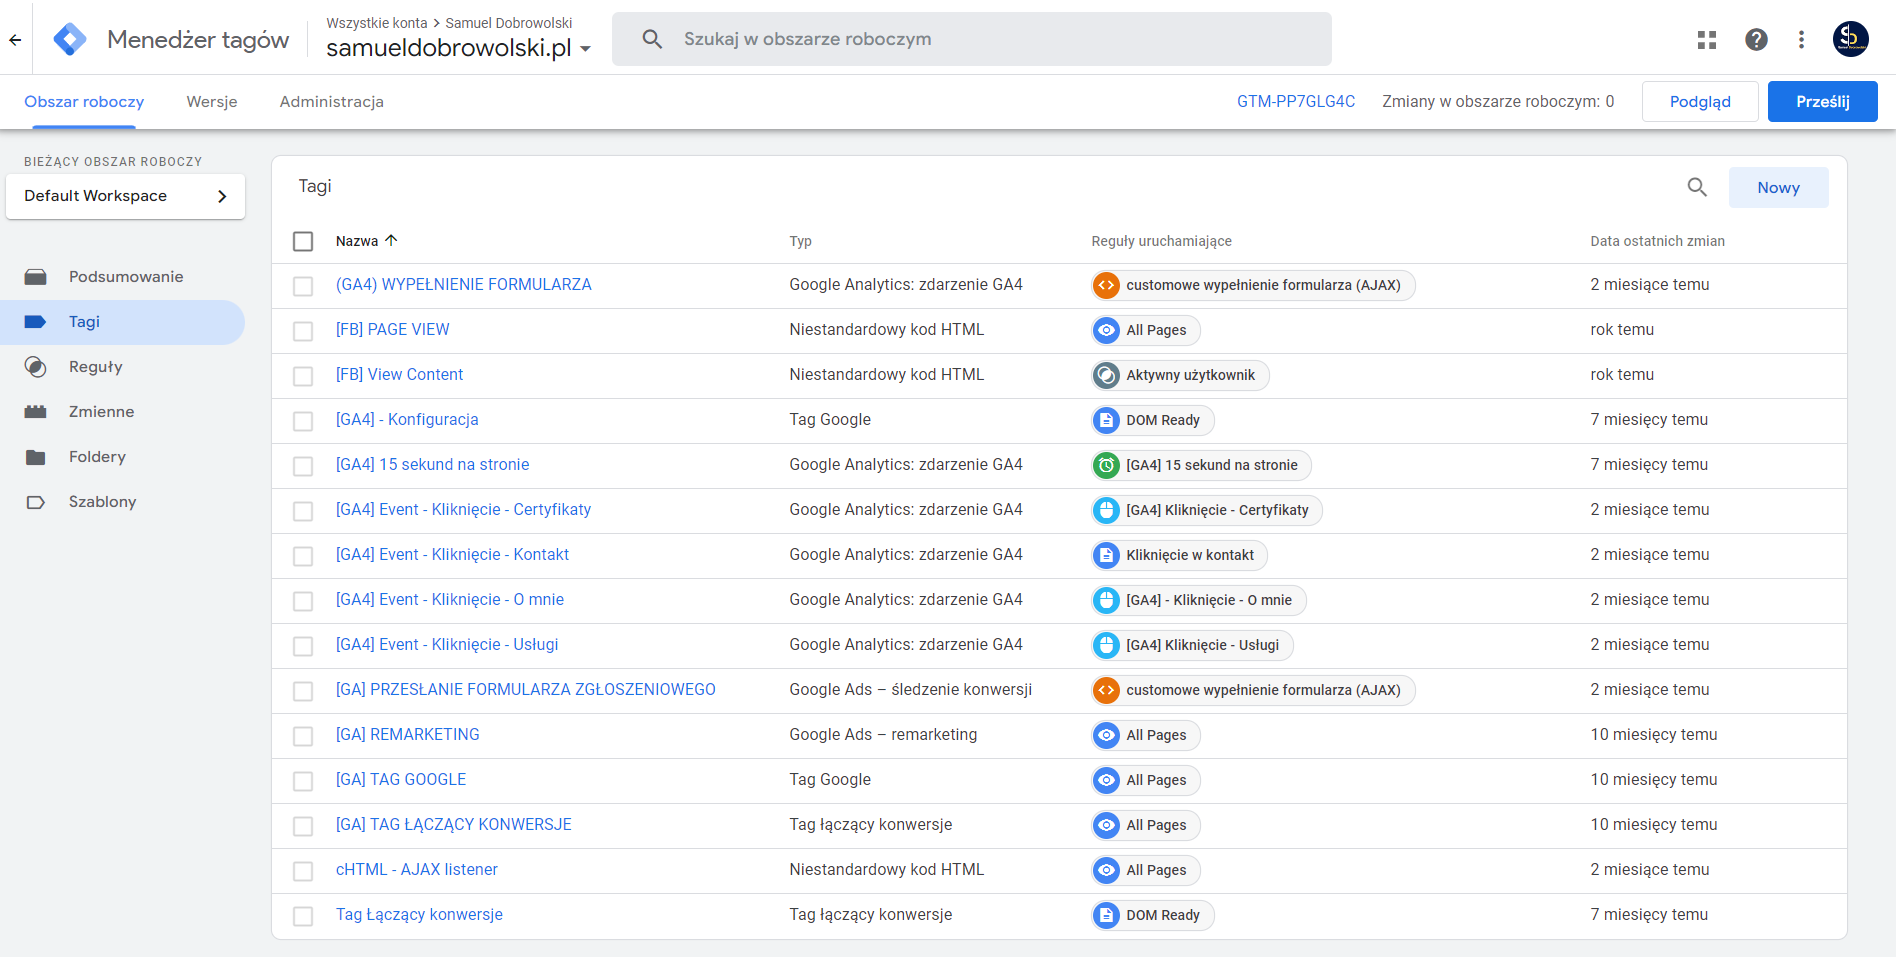Click the All Pages trigger chip for cHTML - AJAX listener
The width and height of the screenshot is (1896, 957).
(1146, 870)
